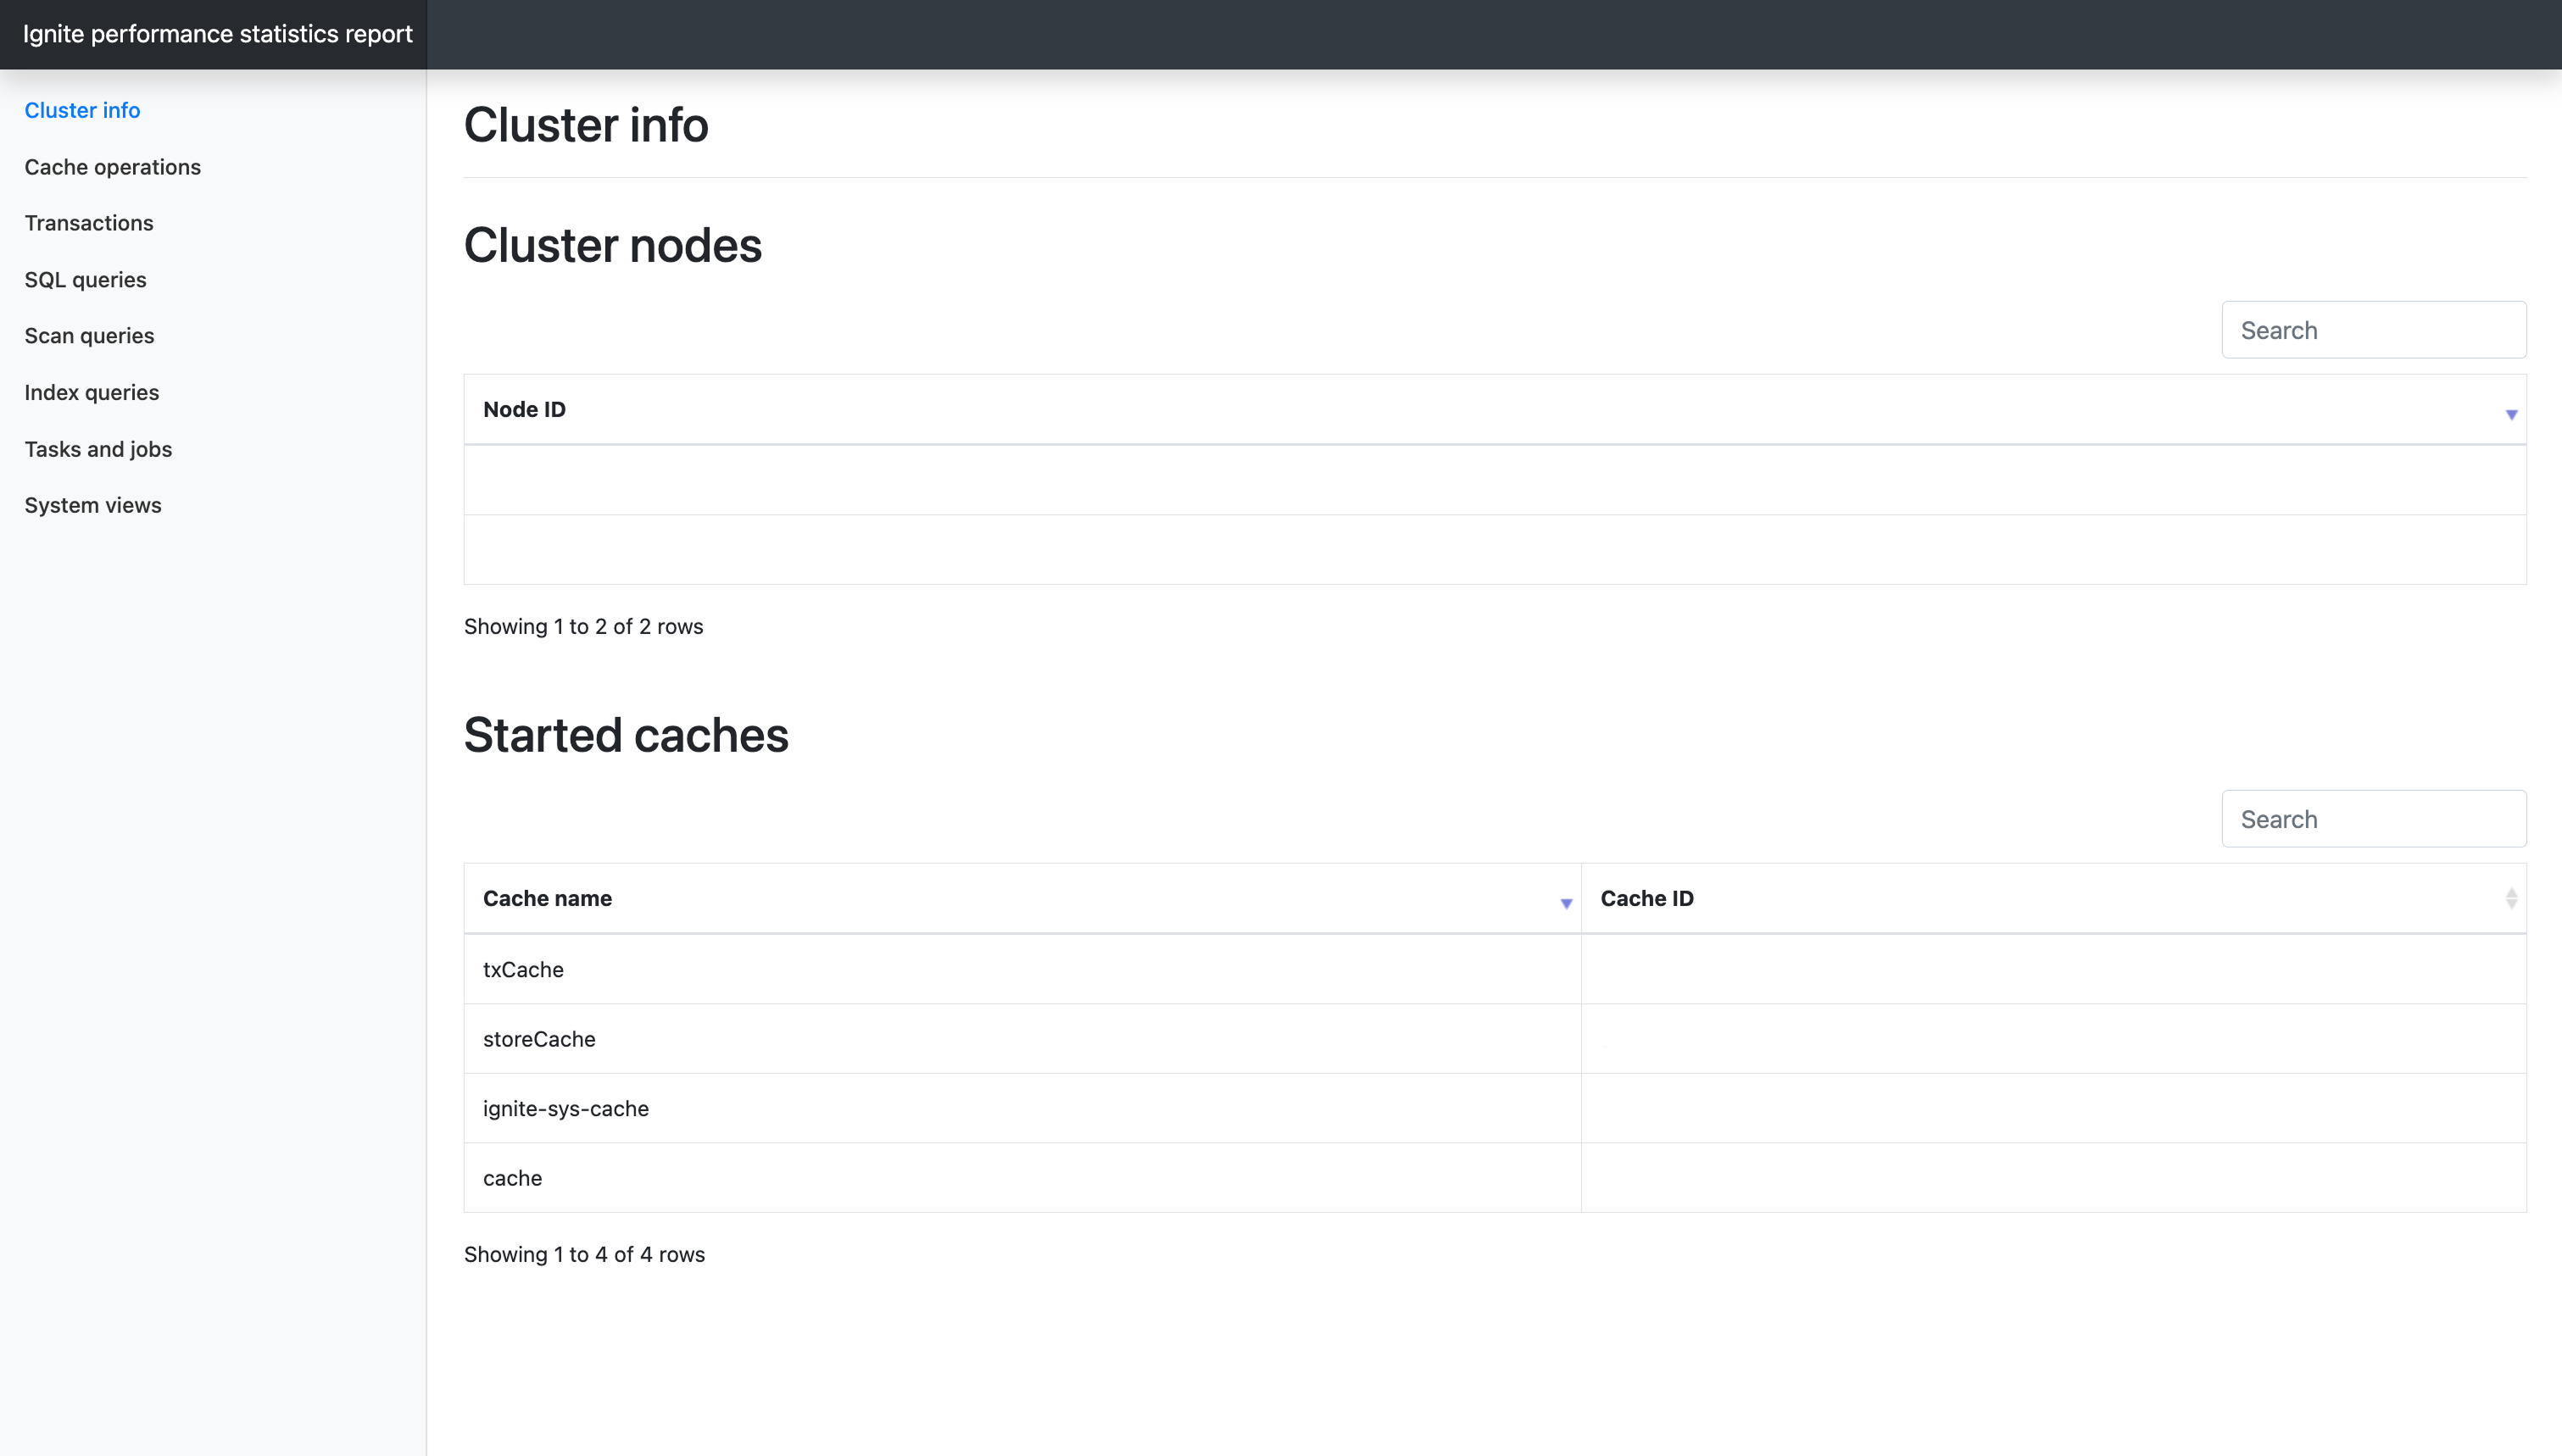The height and width of the screenshot is (1456, 2562).
Task: Click 'Showing 1 to 2 of 2 rows'
Action: click(x=583, y=626)
